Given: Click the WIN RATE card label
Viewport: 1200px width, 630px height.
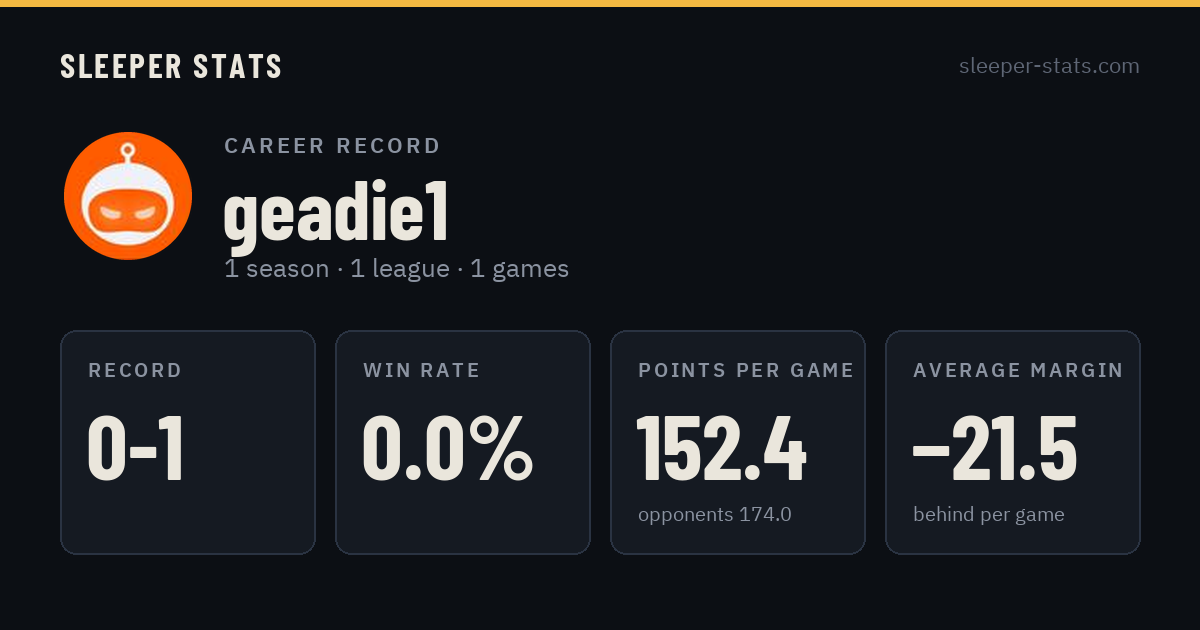Looking at the screenshot, I should coord(422,371).
